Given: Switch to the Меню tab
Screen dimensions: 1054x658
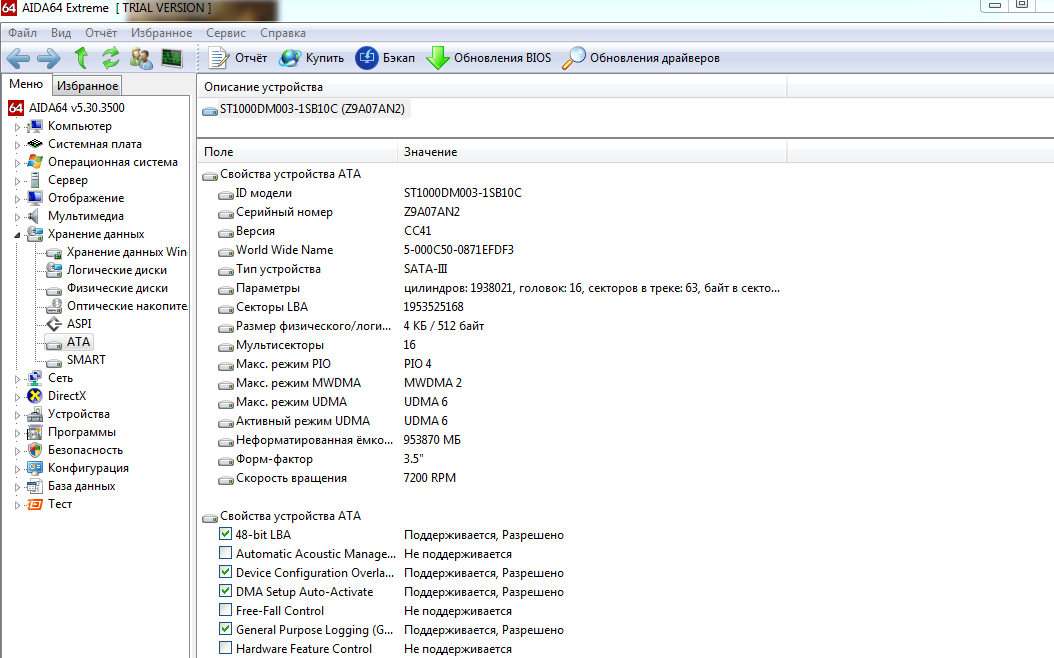Looking at the screenshot, I should coord(26,84).
